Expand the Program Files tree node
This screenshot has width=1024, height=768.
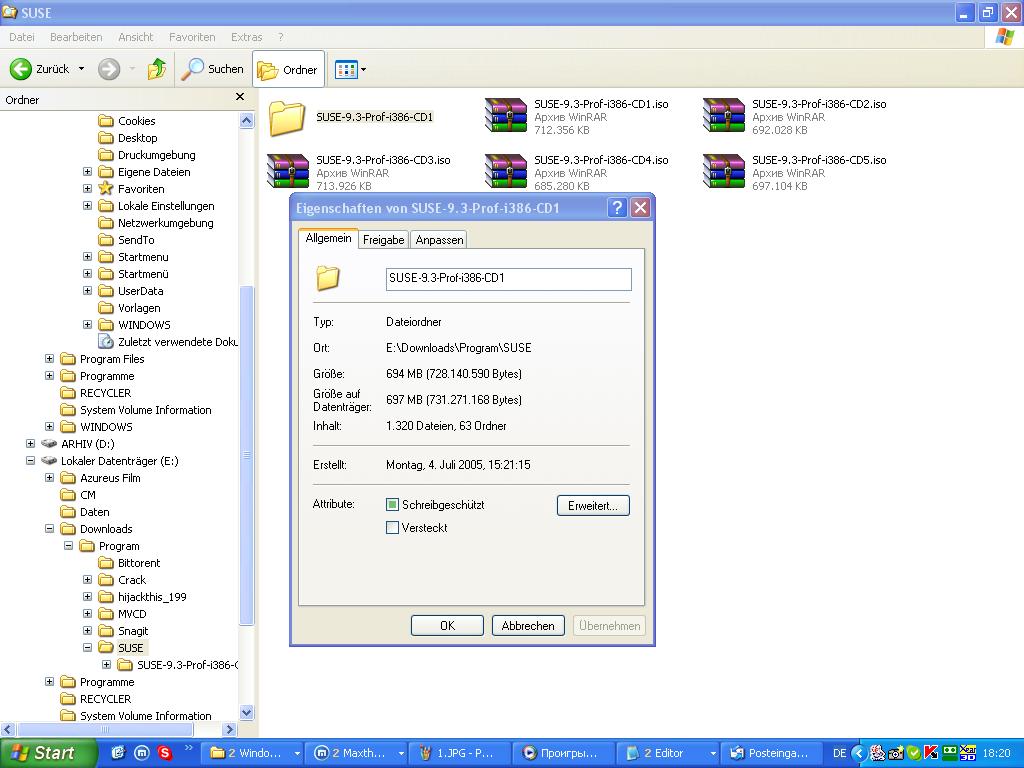[49, 359]
